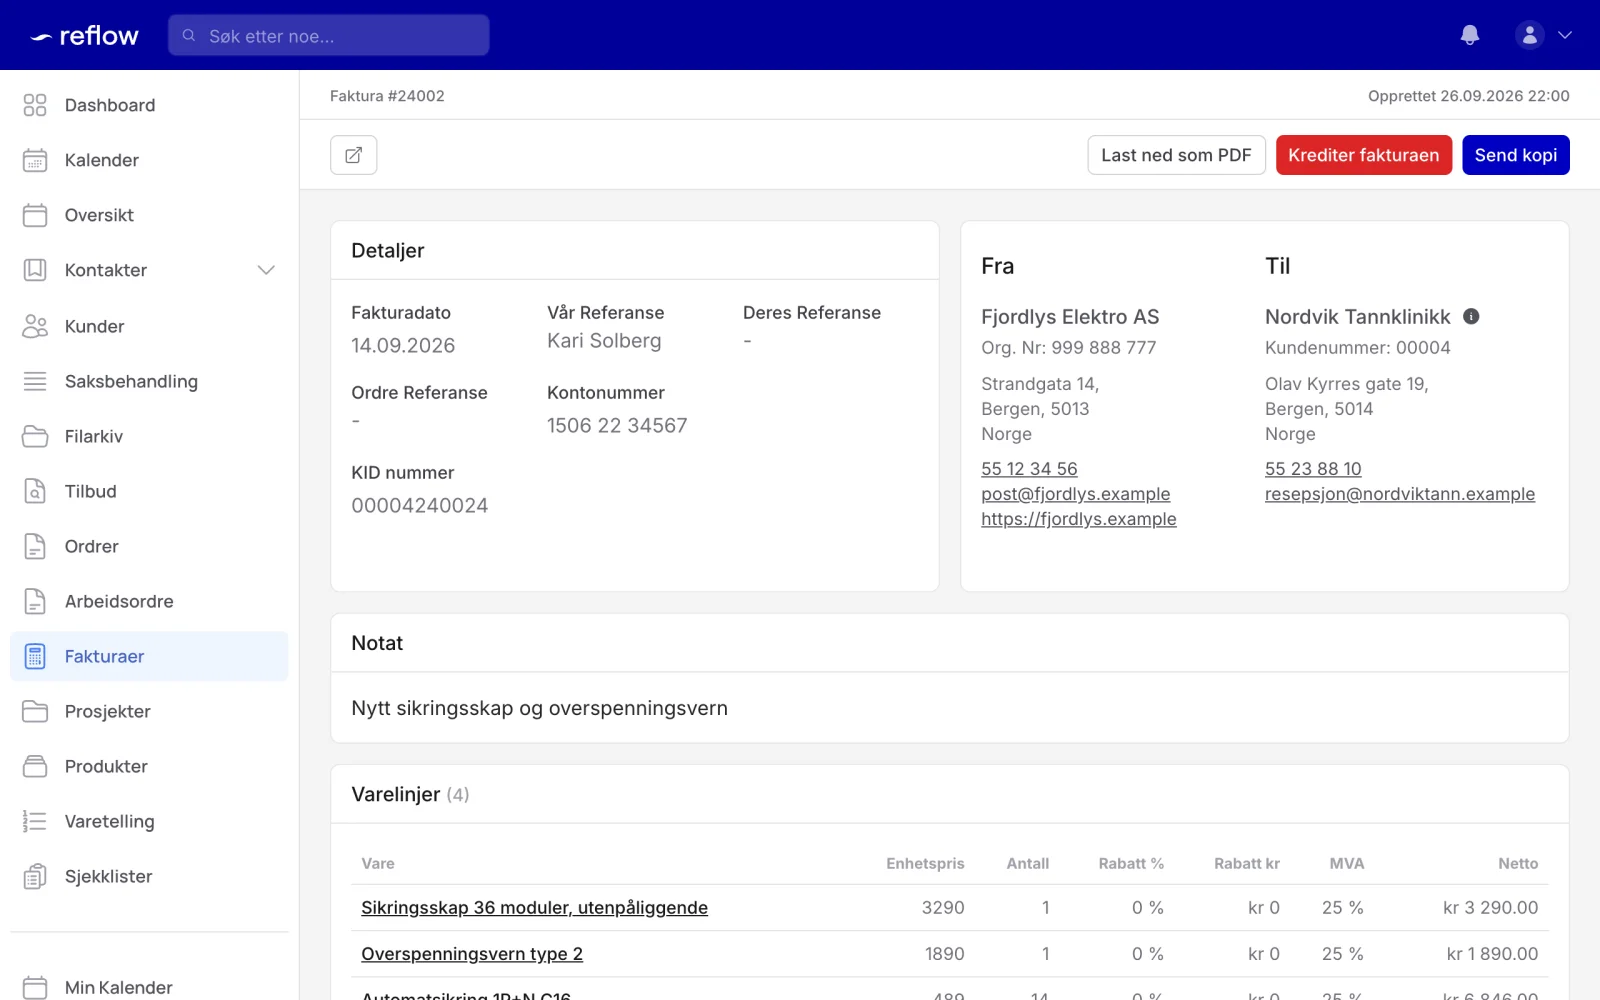Click the Saksbehandling list icon
The image size is (1600, 1000).
click(35, 381)
